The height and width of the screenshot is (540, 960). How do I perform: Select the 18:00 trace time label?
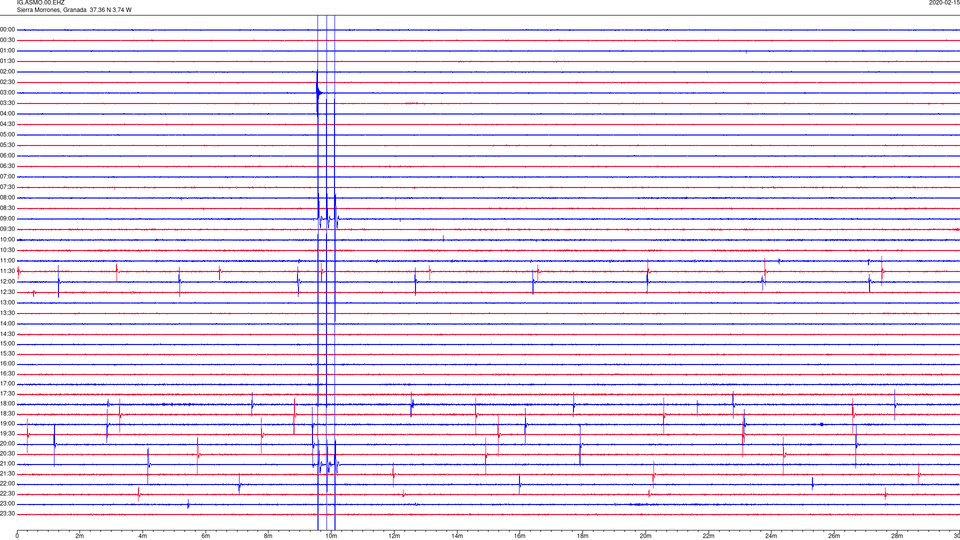[7, 404]
